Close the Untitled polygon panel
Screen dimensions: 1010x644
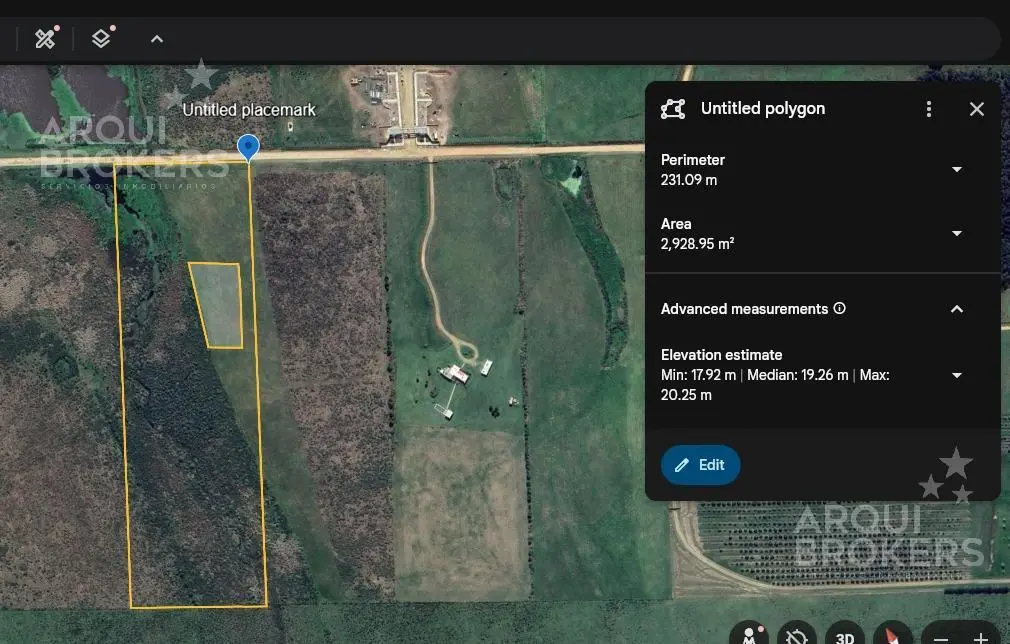click(976, 109)
